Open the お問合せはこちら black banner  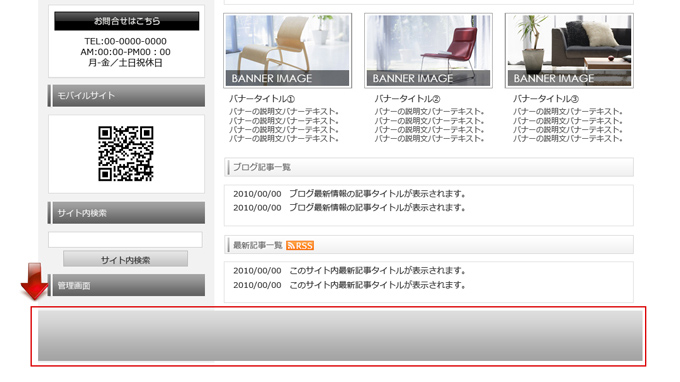coord(127,21)
